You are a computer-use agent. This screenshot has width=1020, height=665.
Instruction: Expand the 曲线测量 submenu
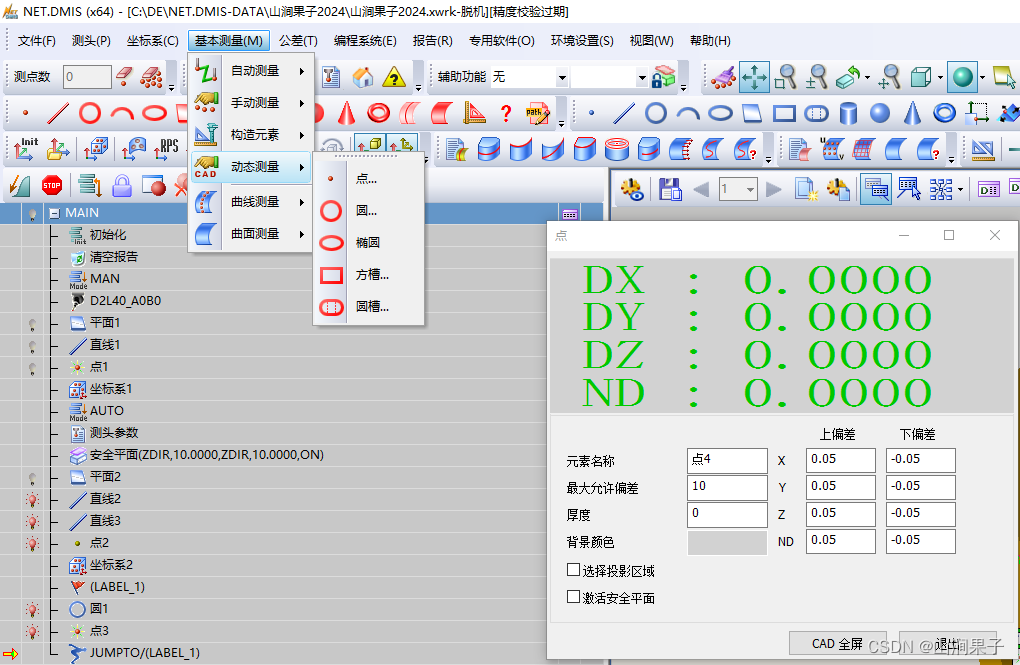[252, 202]
